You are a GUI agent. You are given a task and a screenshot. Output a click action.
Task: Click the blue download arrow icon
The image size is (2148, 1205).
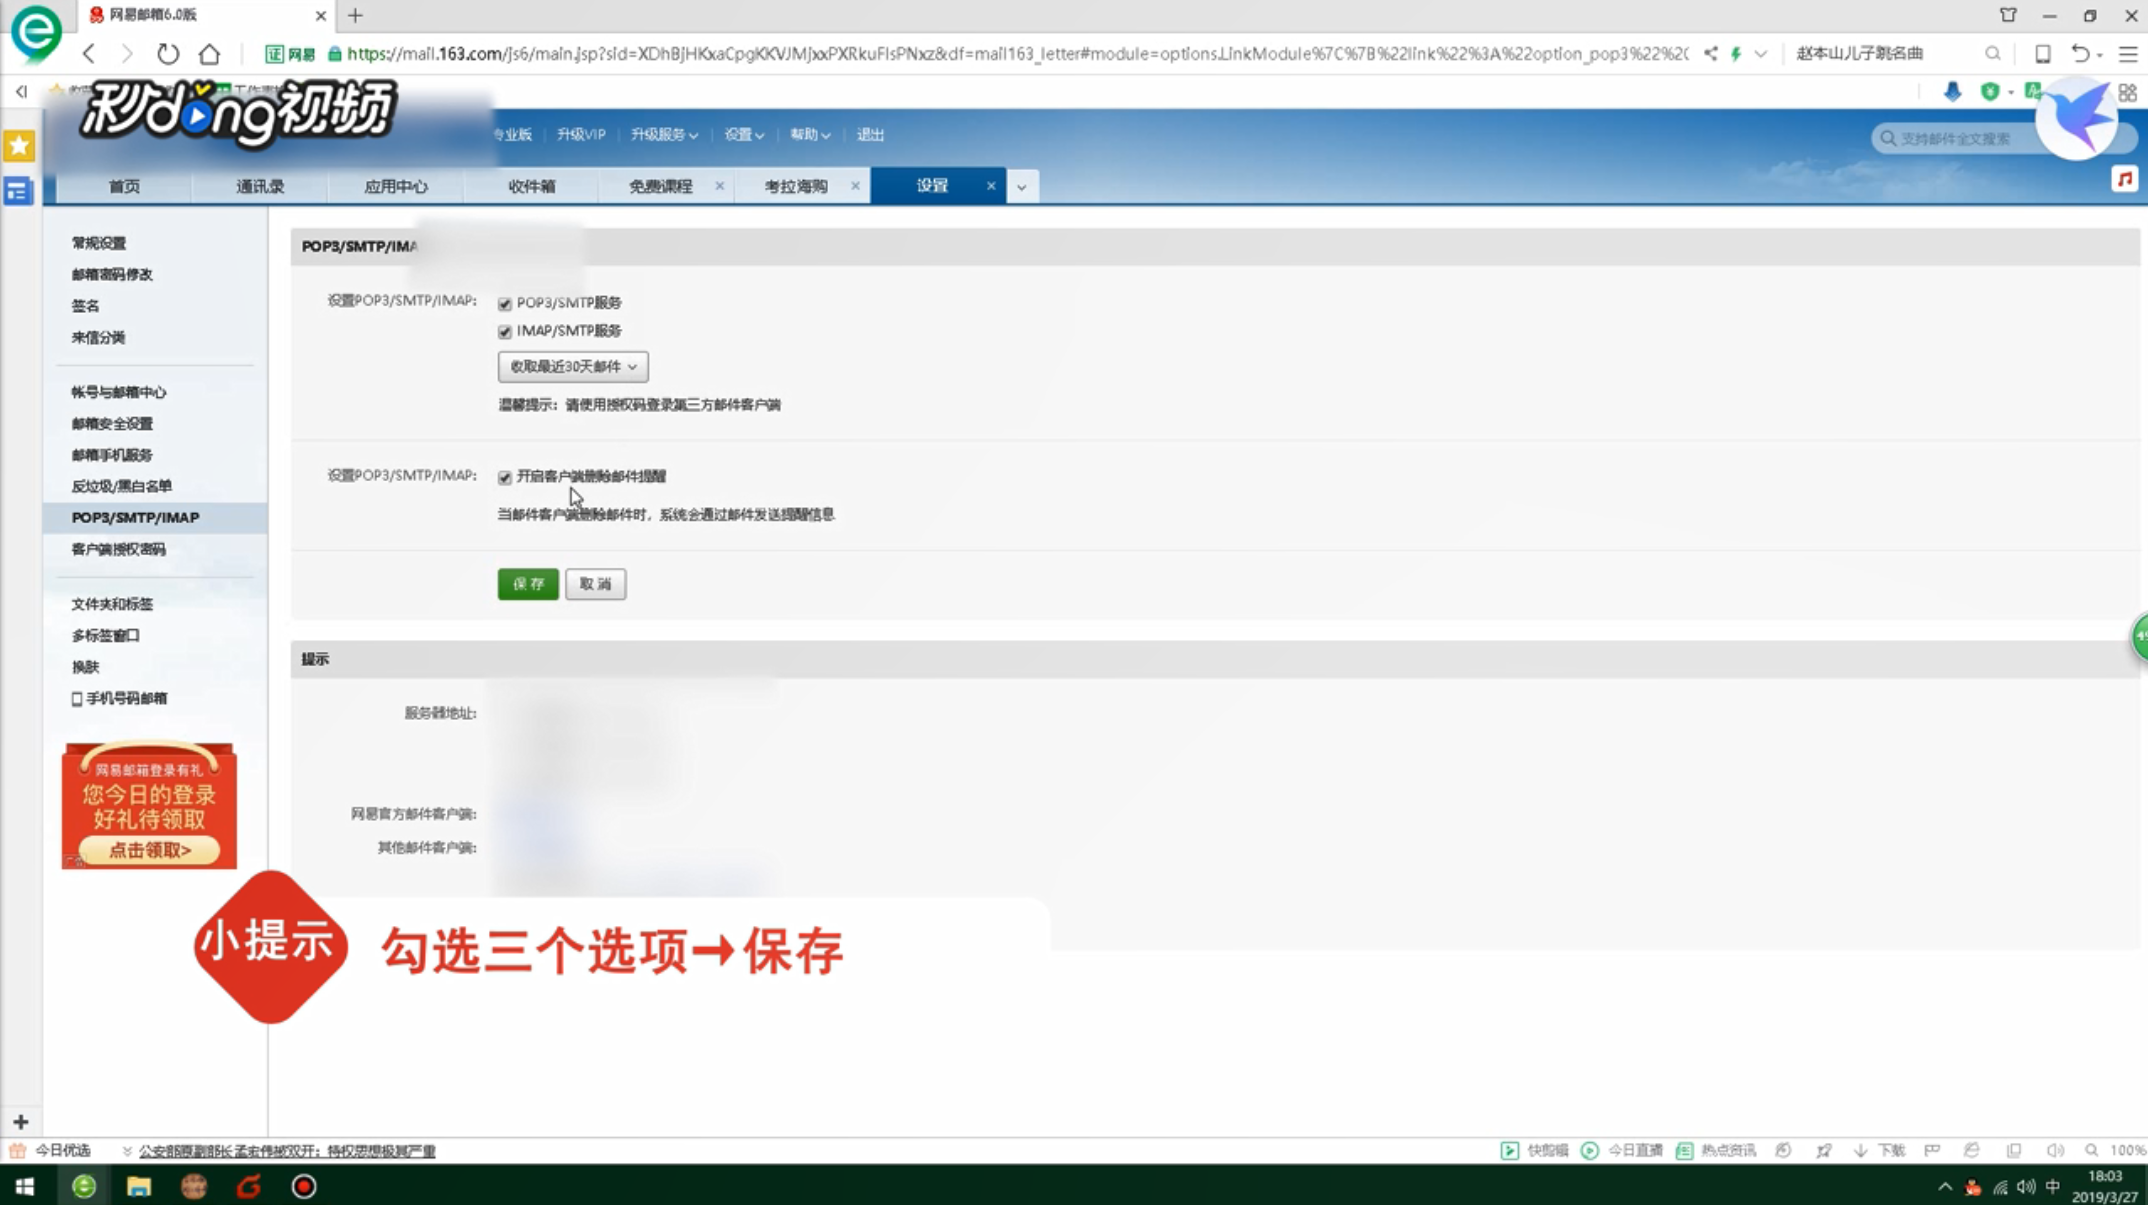1952,92
